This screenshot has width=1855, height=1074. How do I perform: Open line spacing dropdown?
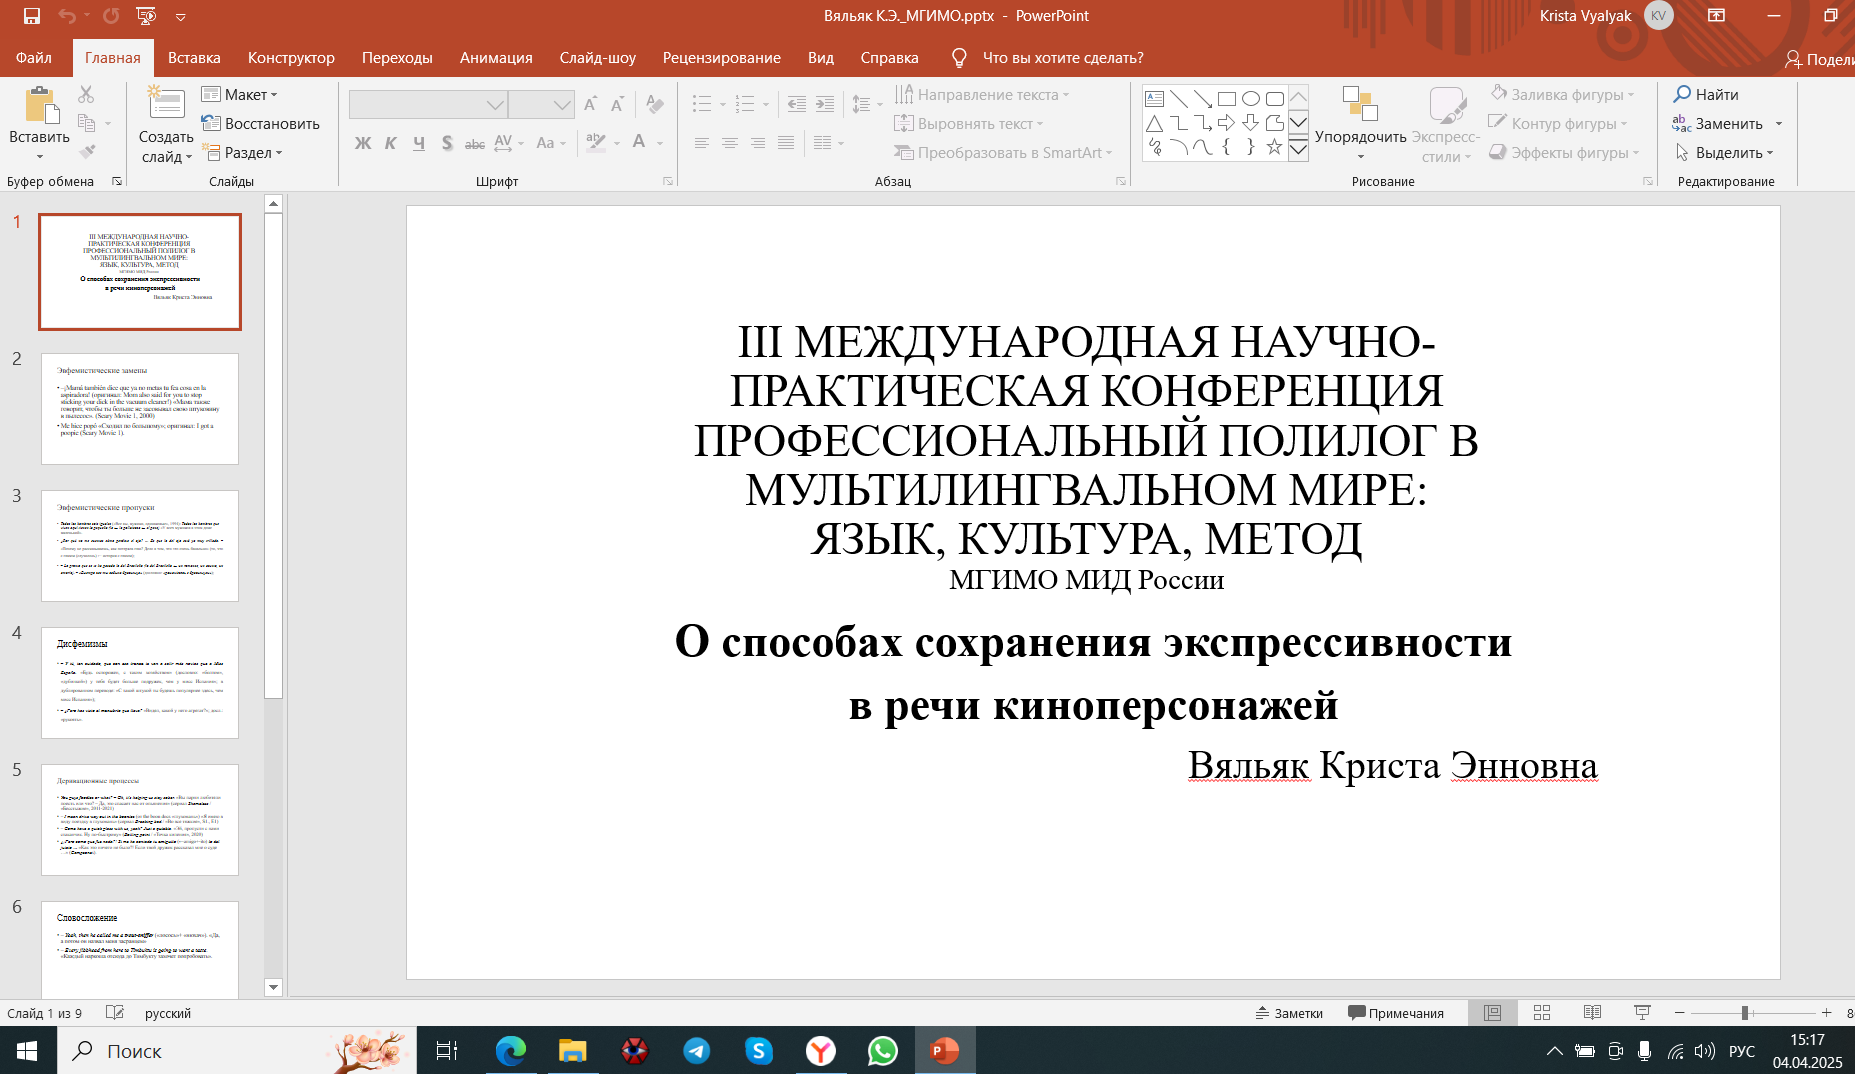pos(866,104)
